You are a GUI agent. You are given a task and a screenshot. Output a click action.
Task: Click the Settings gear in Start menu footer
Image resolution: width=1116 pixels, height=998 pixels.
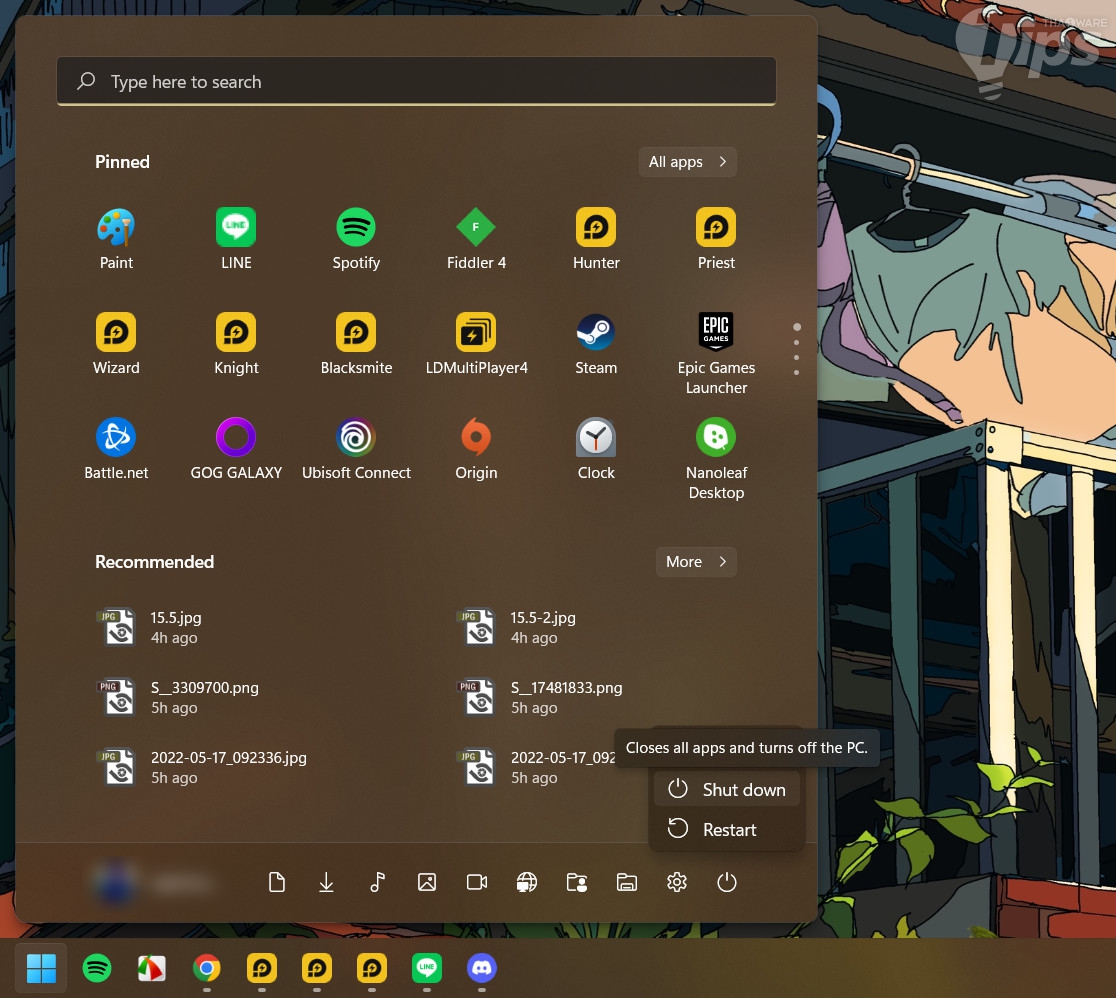pos(677,882)
